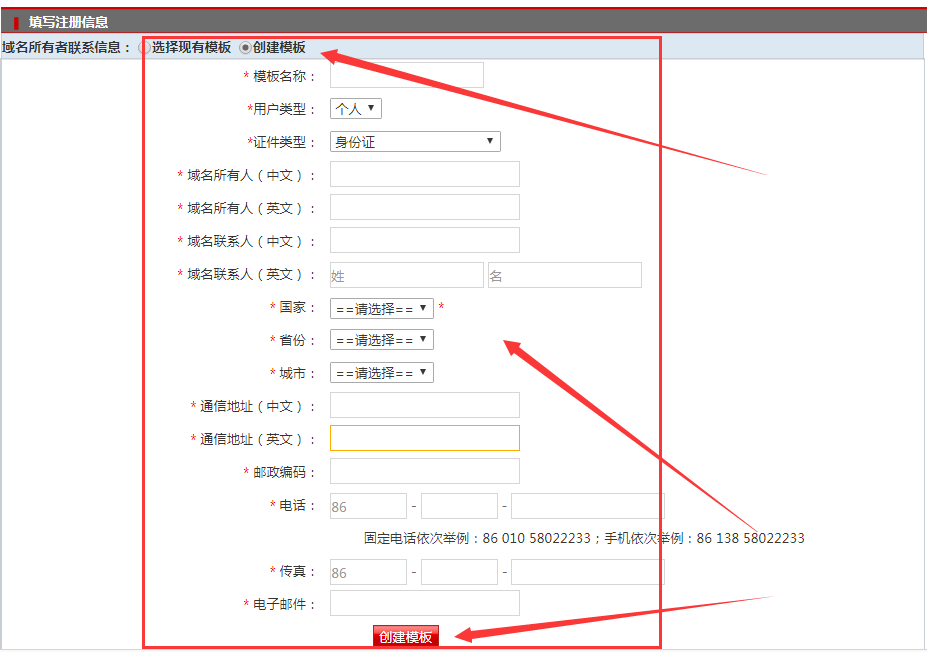The height and width of the screenshot is (652, 927).
Task: Click the 传真 country code field
Action: coord(368,572)
